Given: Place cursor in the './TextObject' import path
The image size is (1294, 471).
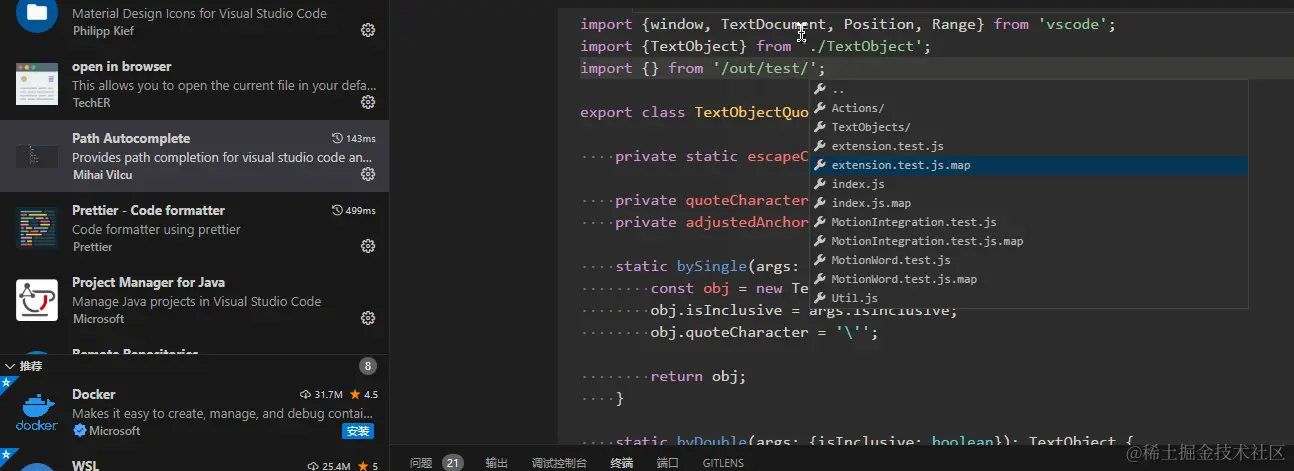Looking at the screenshot, I should [864, 46].
